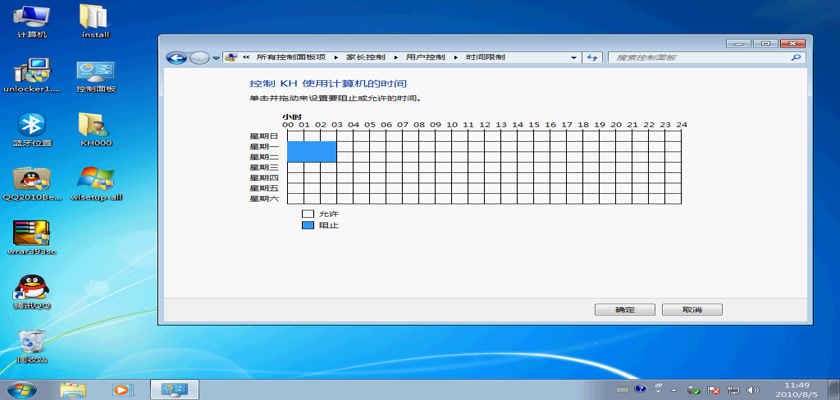Click the refresh button beside address bar
Viewport: 840px width, 400px height.
click(x=592, y=58)
